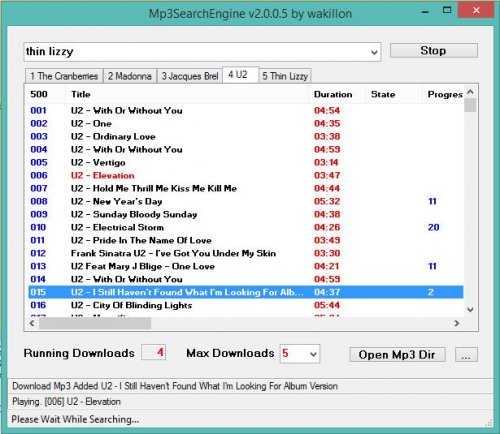Switch to the 2 Madonna tab
The image size is (500, 434).
(129, 76)
